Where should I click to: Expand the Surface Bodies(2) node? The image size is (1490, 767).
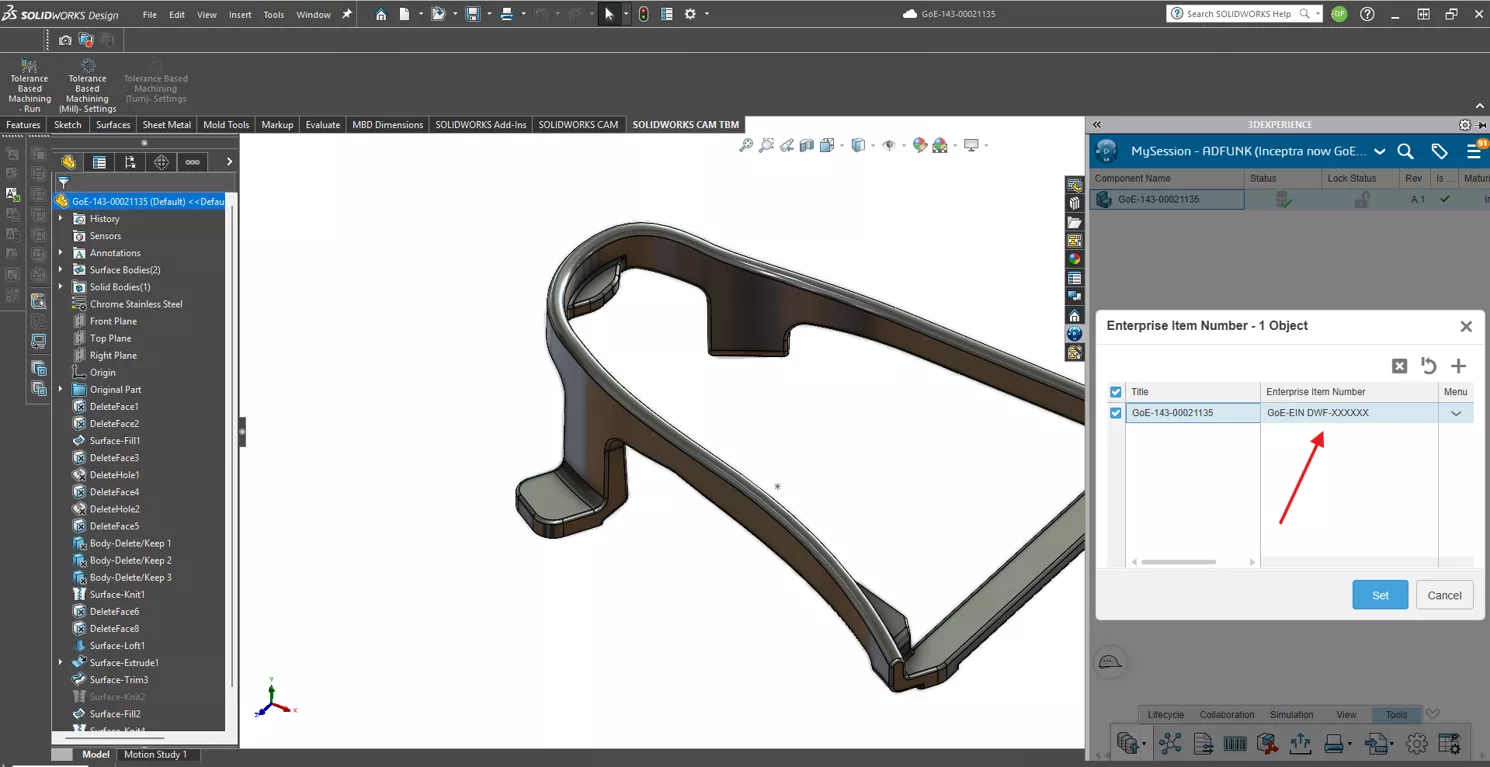pyautogui.click(x=61, y=269)
